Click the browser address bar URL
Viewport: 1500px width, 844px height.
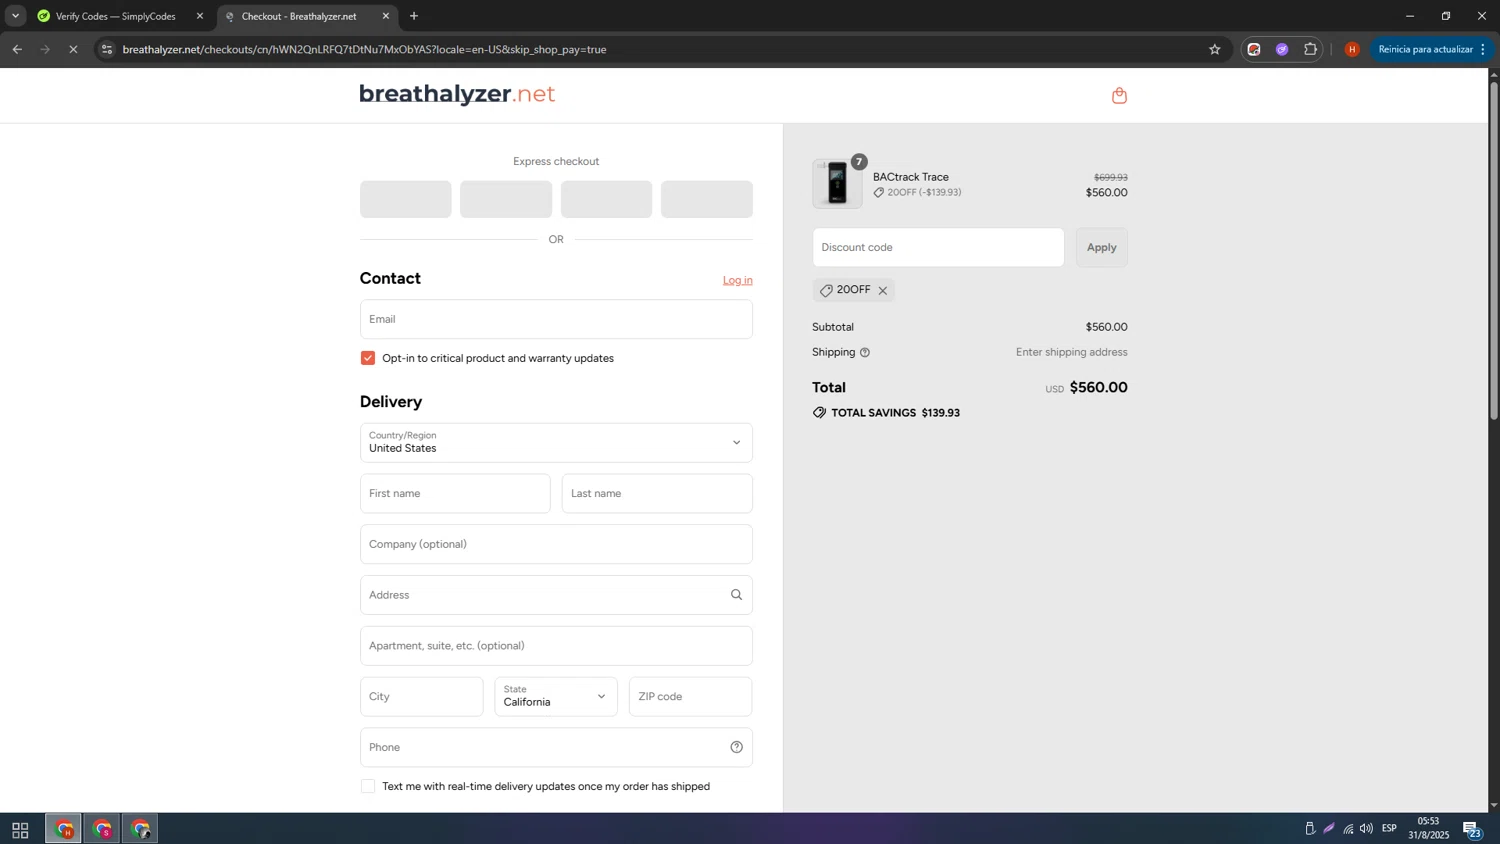(364, 49)
